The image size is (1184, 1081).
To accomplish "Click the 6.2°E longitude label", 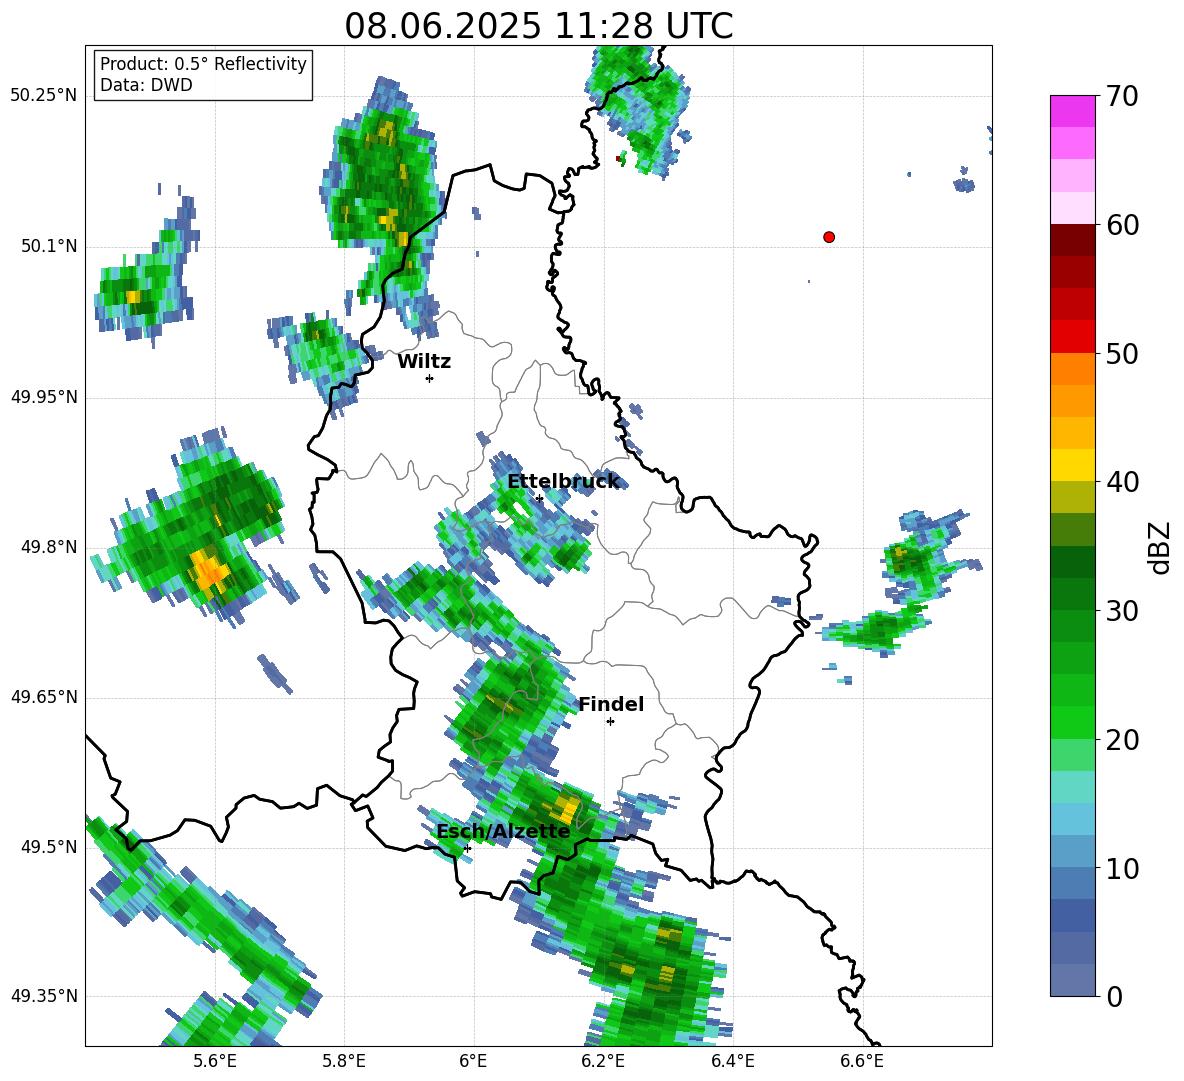I will 603,1061.
